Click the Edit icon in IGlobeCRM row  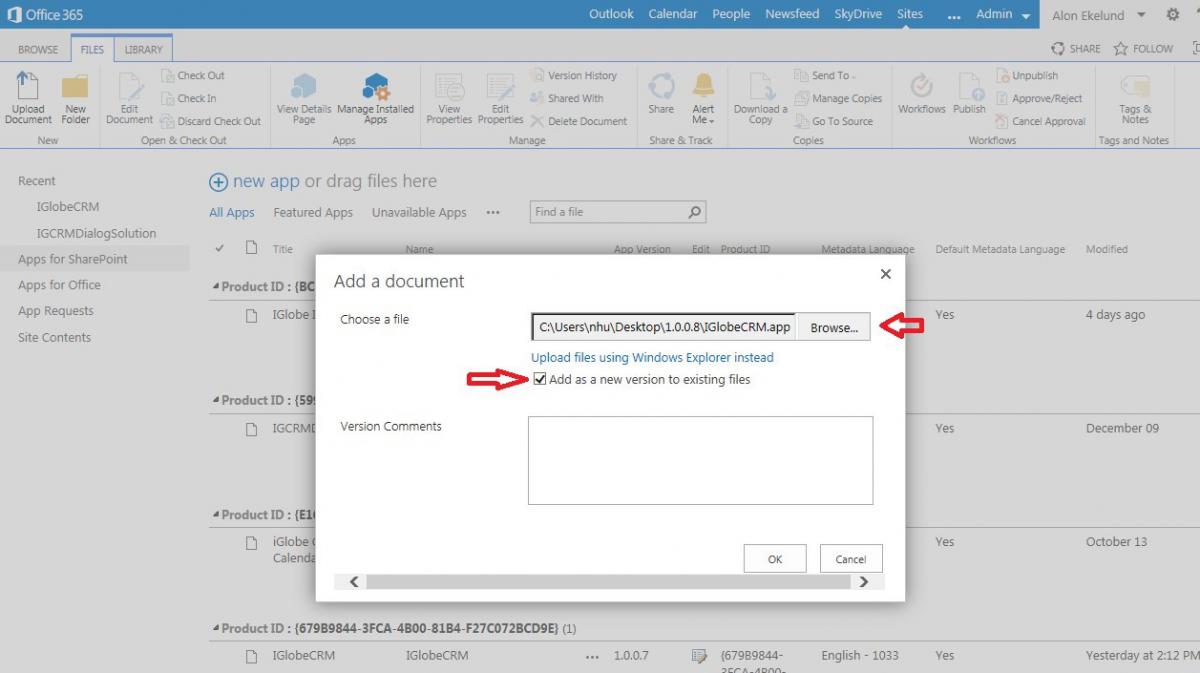tap(699, 656)
